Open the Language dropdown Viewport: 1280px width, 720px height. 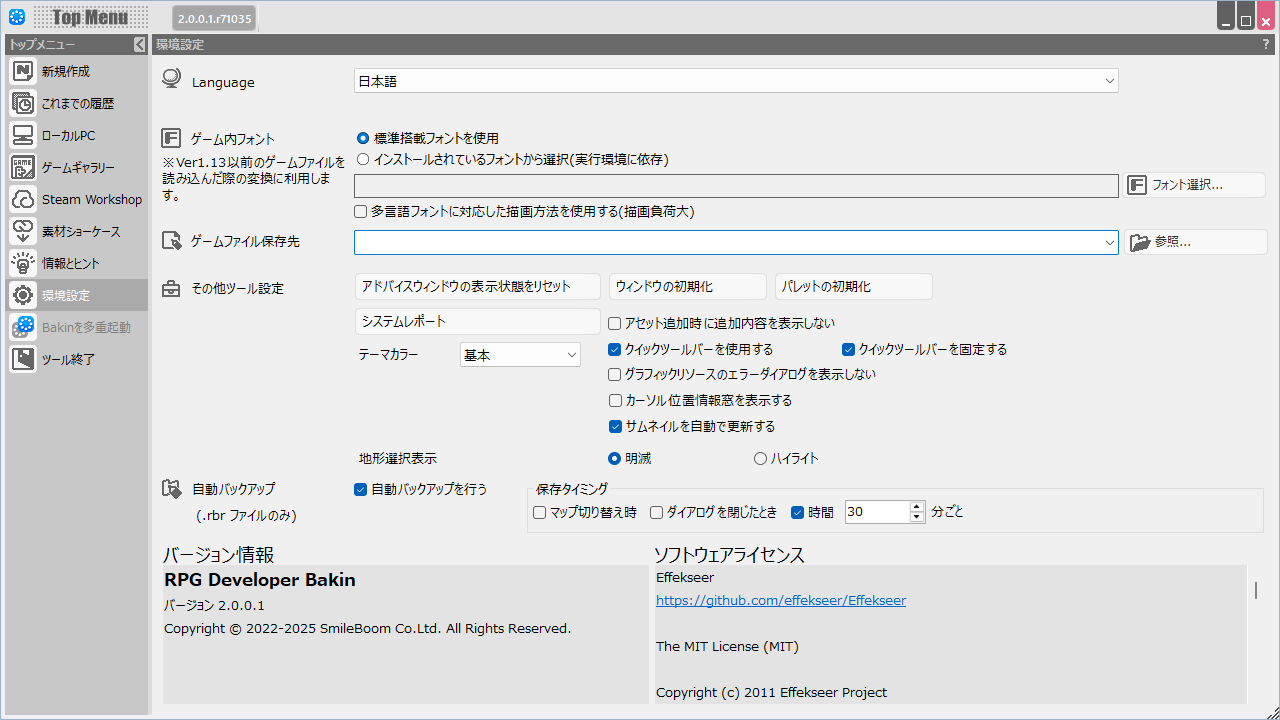point(1109,81)
